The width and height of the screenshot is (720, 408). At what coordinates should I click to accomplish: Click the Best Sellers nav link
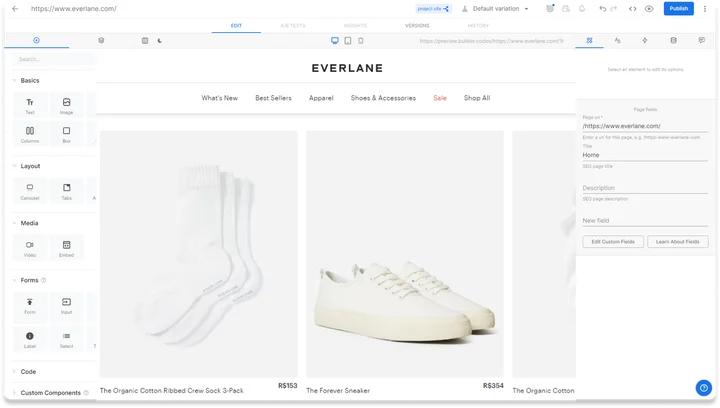[273, 98]
